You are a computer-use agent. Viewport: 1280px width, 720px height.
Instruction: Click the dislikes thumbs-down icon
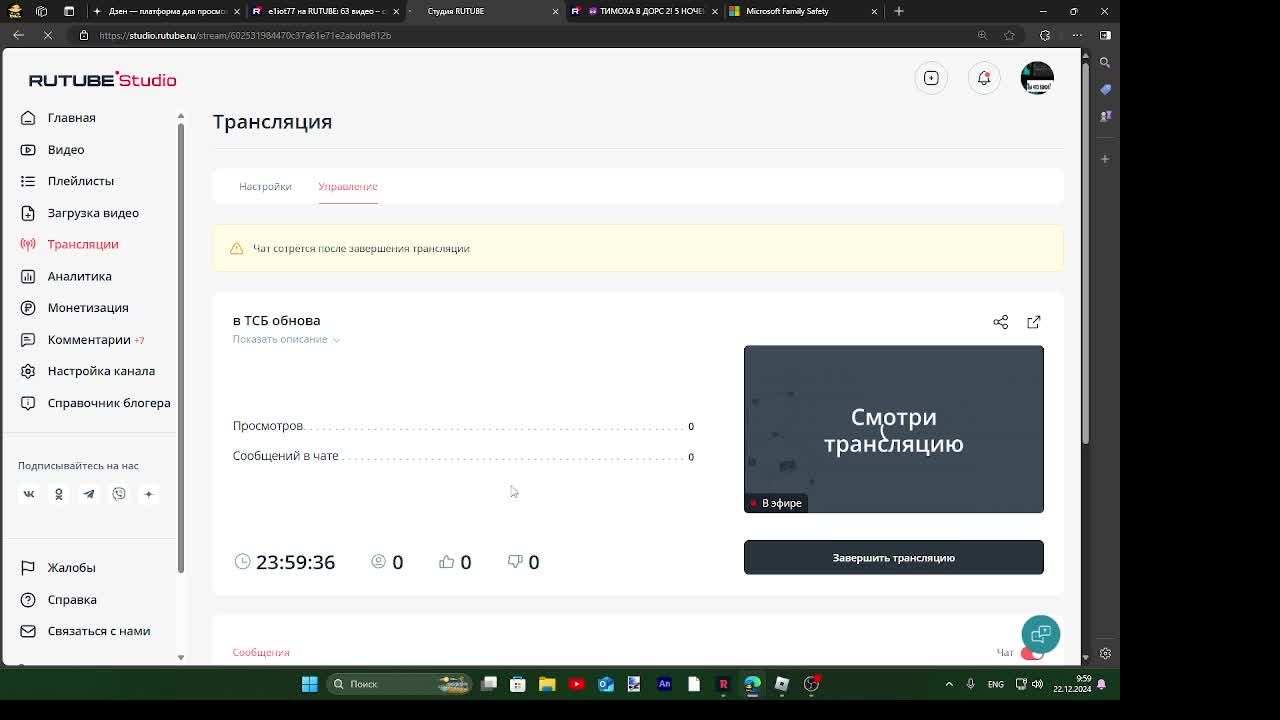click(515, 562)
